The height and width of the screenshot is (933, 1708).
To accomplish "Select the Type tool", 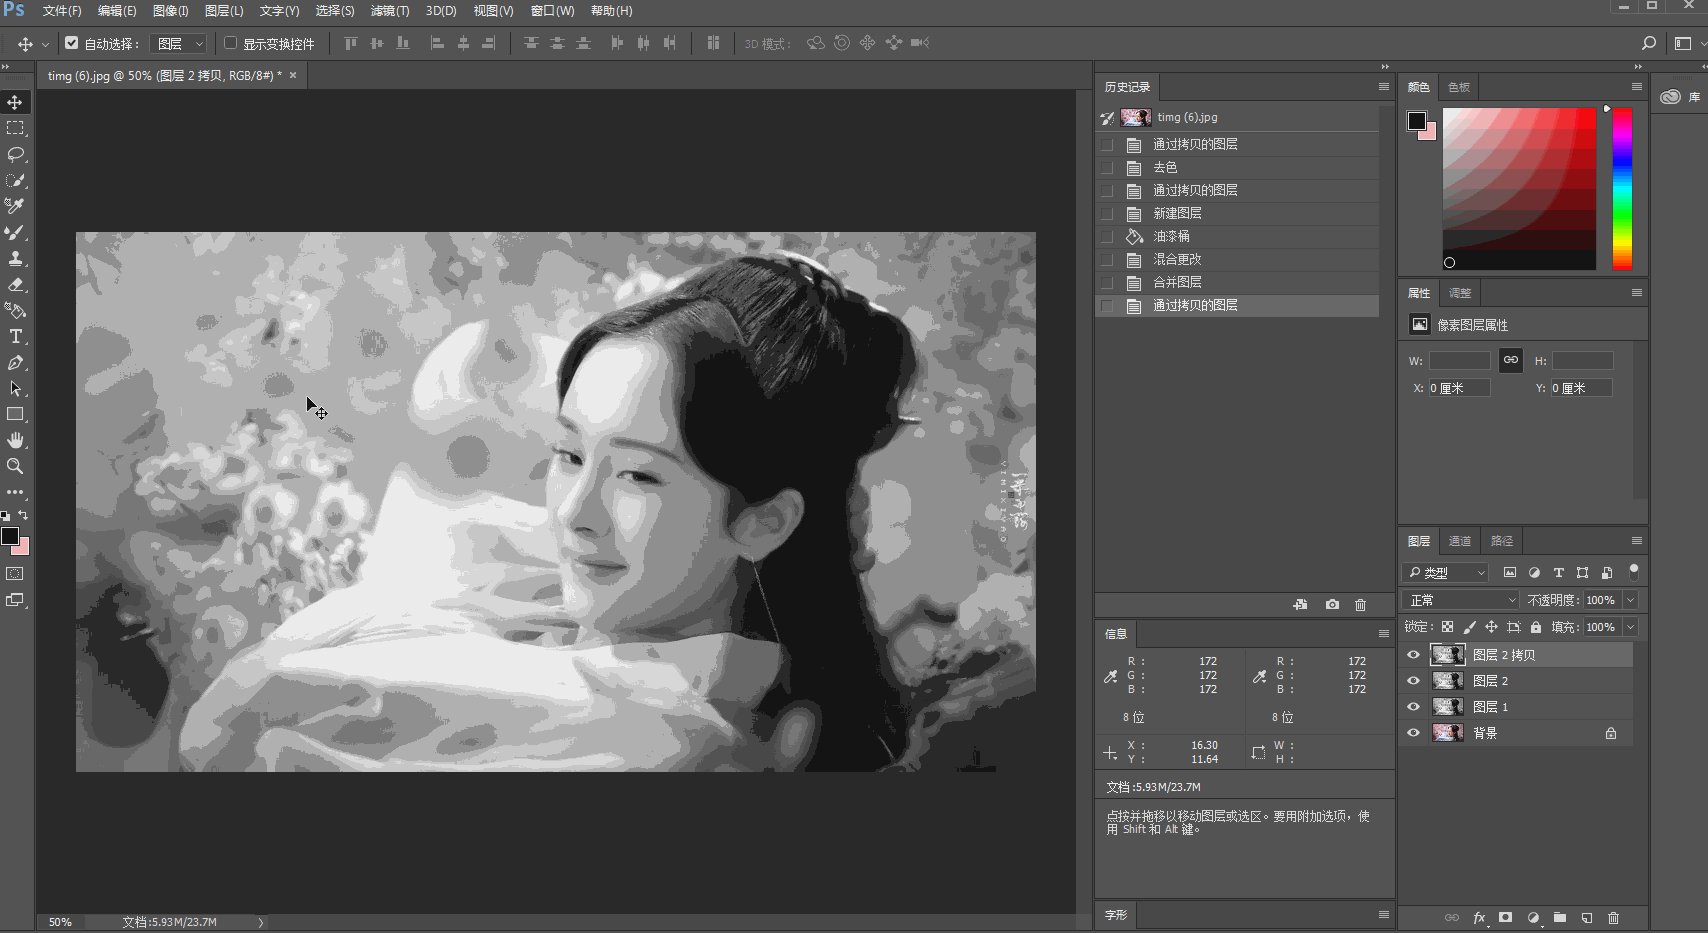I will (15, 336).
